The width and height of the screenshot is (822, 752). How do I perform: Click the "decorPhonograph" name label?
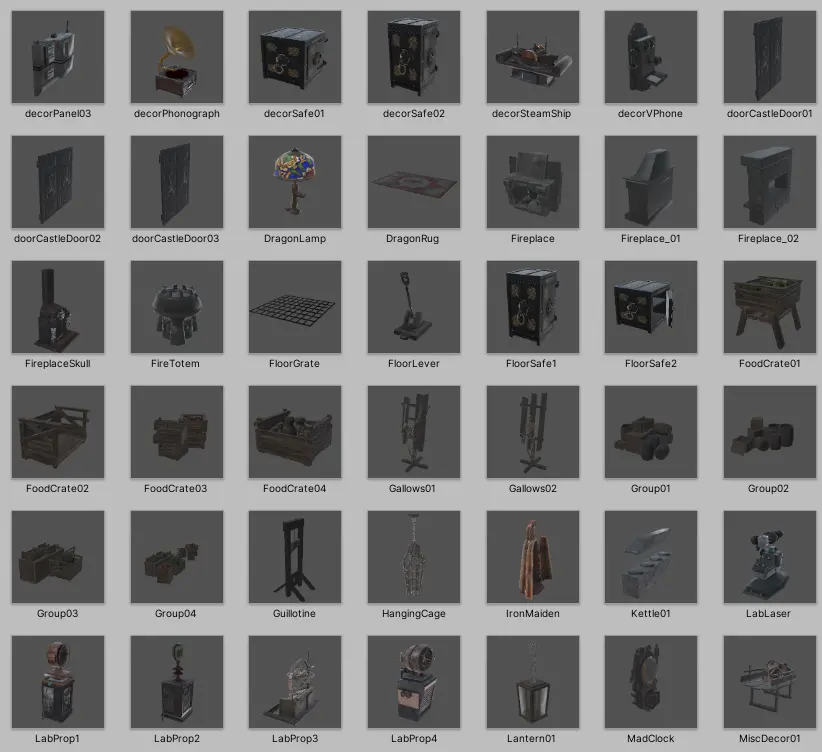pos(177,114)
